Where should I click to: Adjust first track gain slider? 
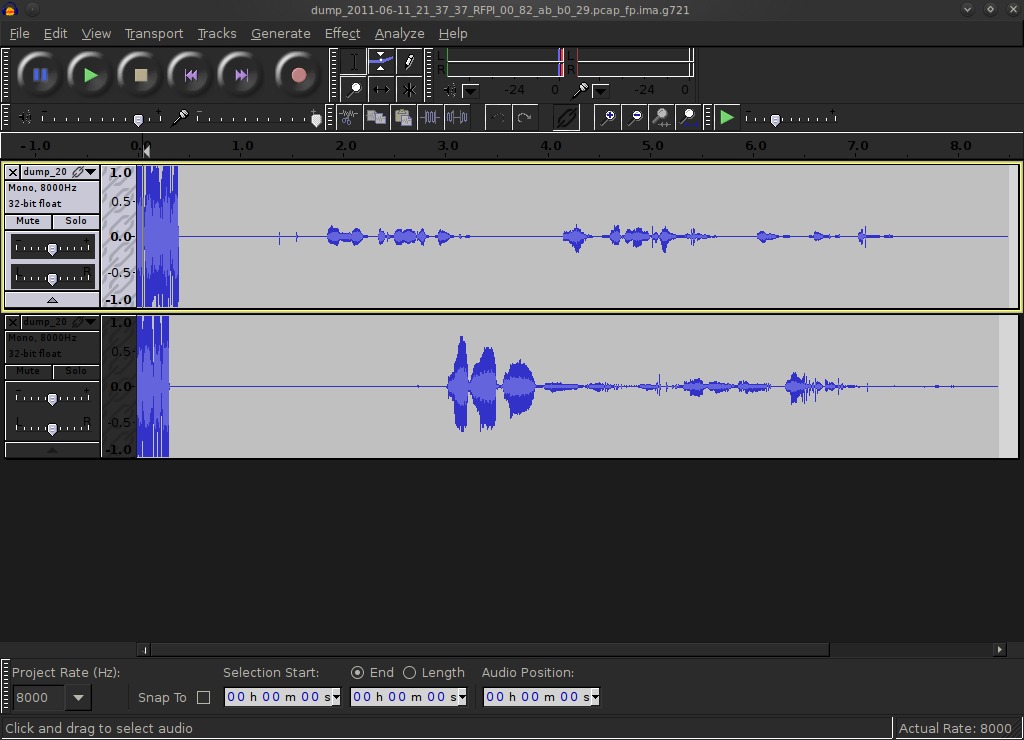(52, 248)
